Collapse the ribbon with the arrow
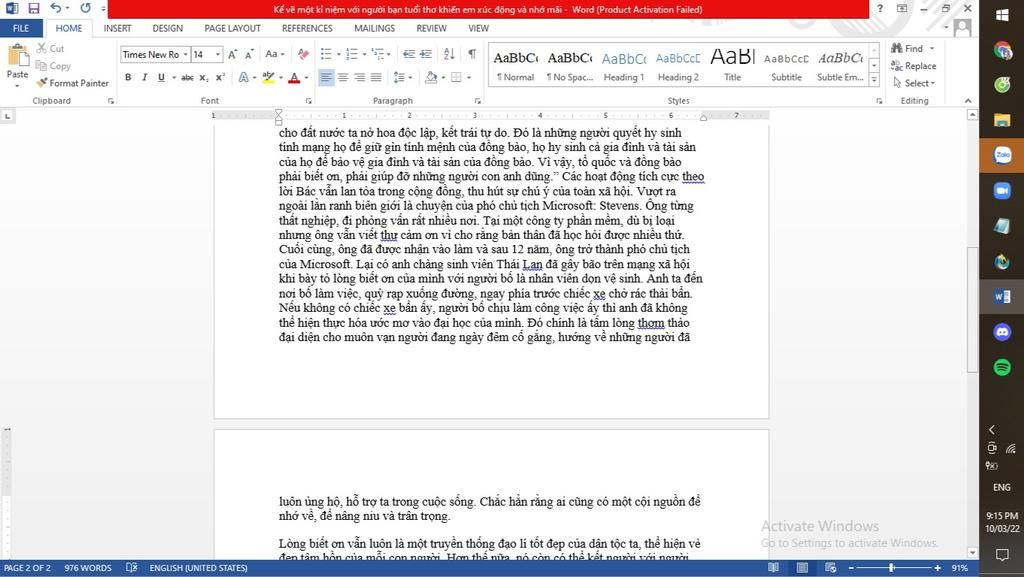The width and height of the screenshot is (1024, 577). point(968,101)
